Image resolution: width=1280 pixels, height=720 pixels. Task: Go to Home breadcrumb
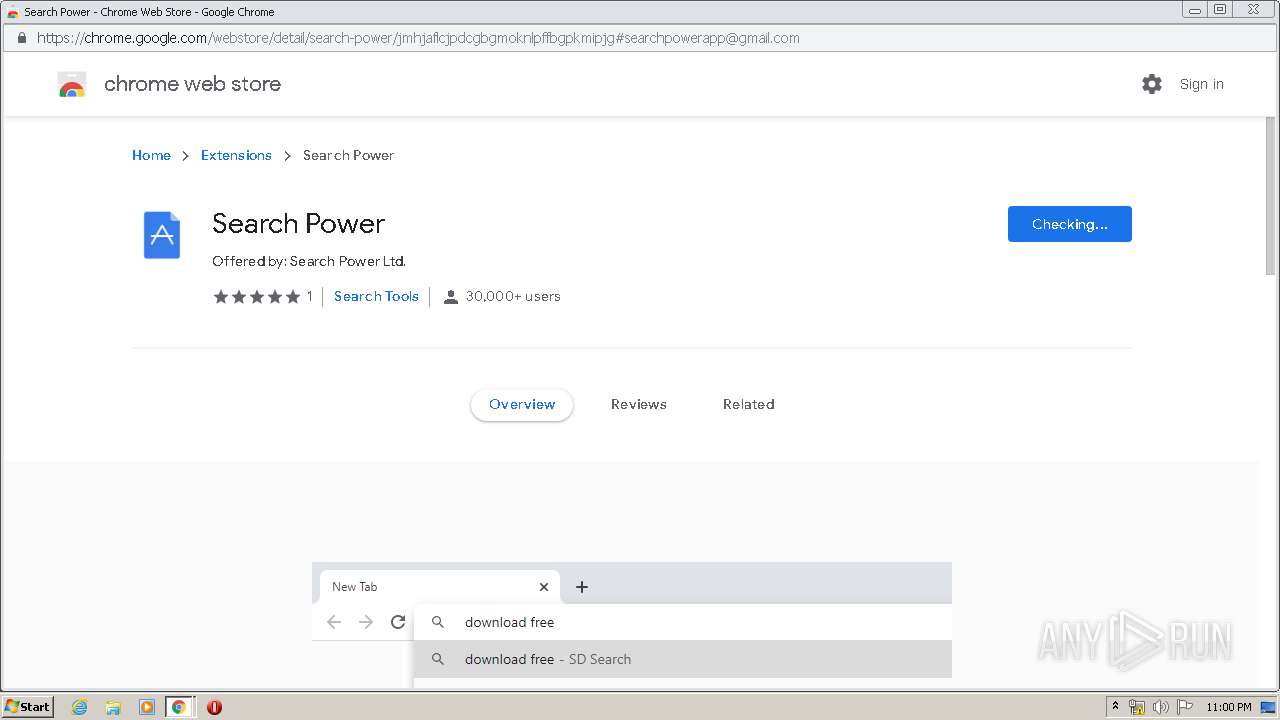click(151, 155)
